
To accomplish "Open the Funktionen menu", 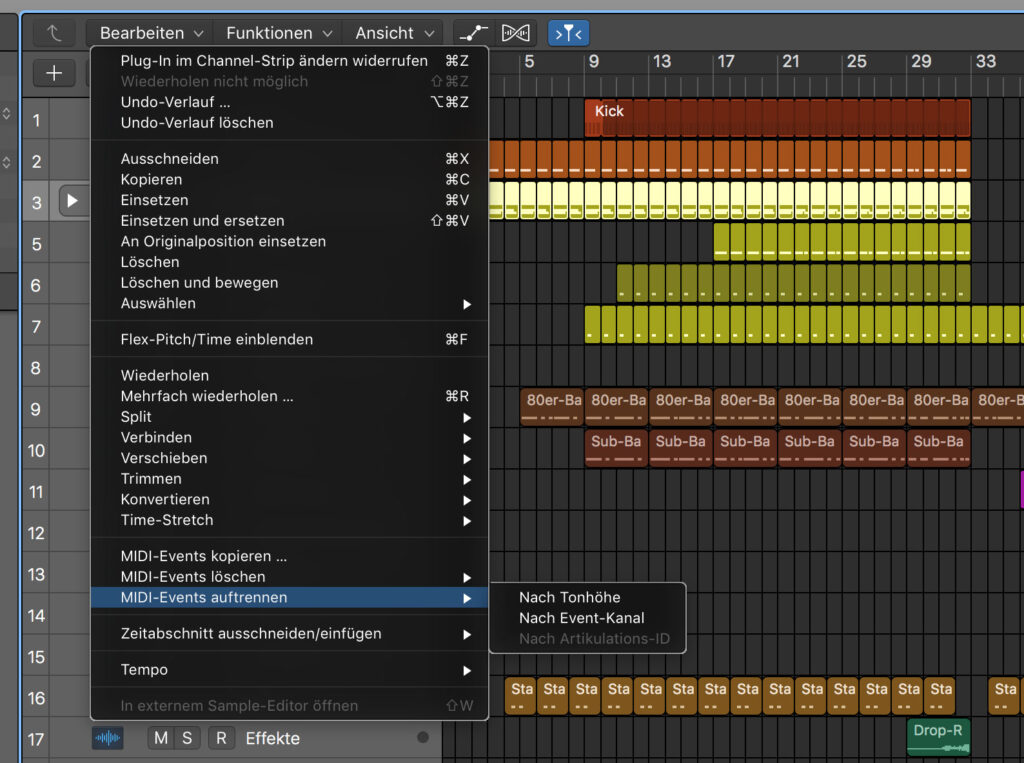I will coord(279,33).
